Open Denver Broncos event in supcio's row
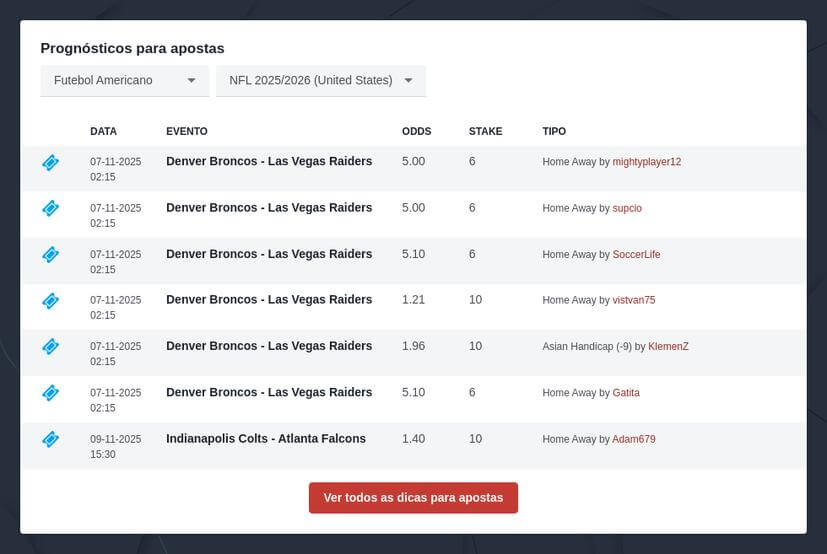827x554 pixels. 269,207
